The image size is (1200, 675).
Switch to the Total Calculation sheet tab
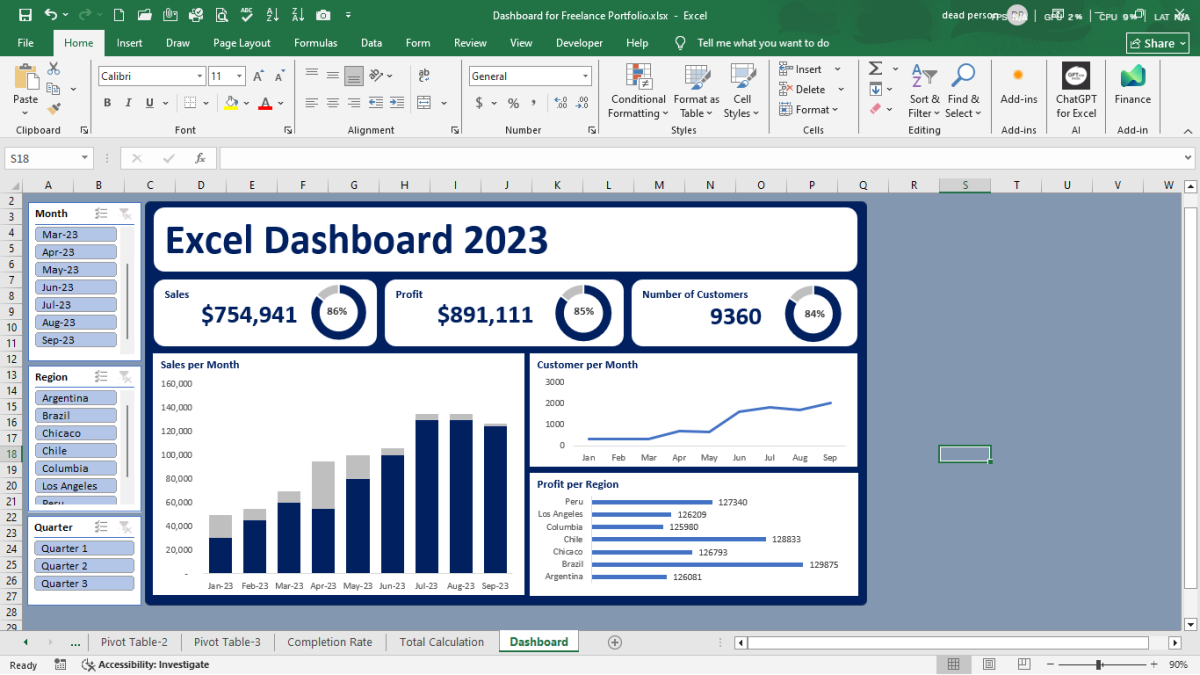tap(441, 642)
